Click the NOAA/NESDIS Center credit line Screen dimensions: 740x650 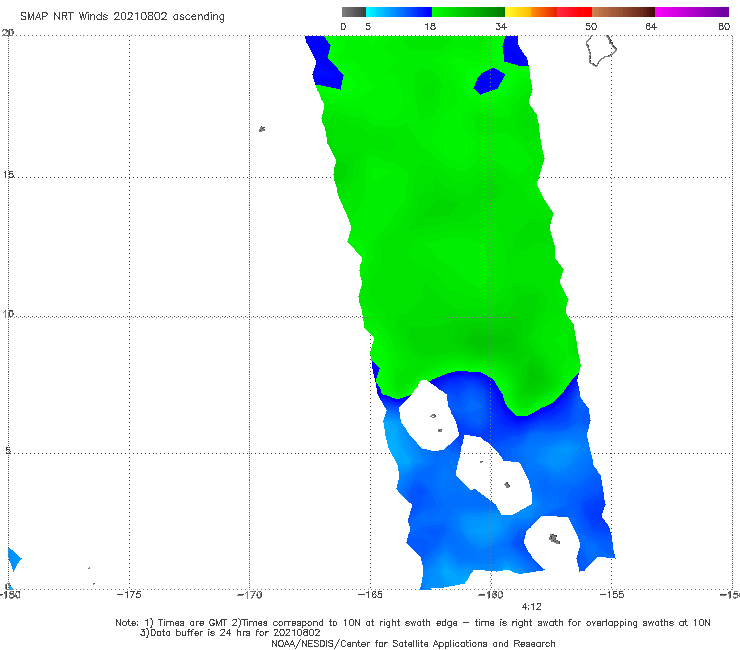(x=413, y=644)
